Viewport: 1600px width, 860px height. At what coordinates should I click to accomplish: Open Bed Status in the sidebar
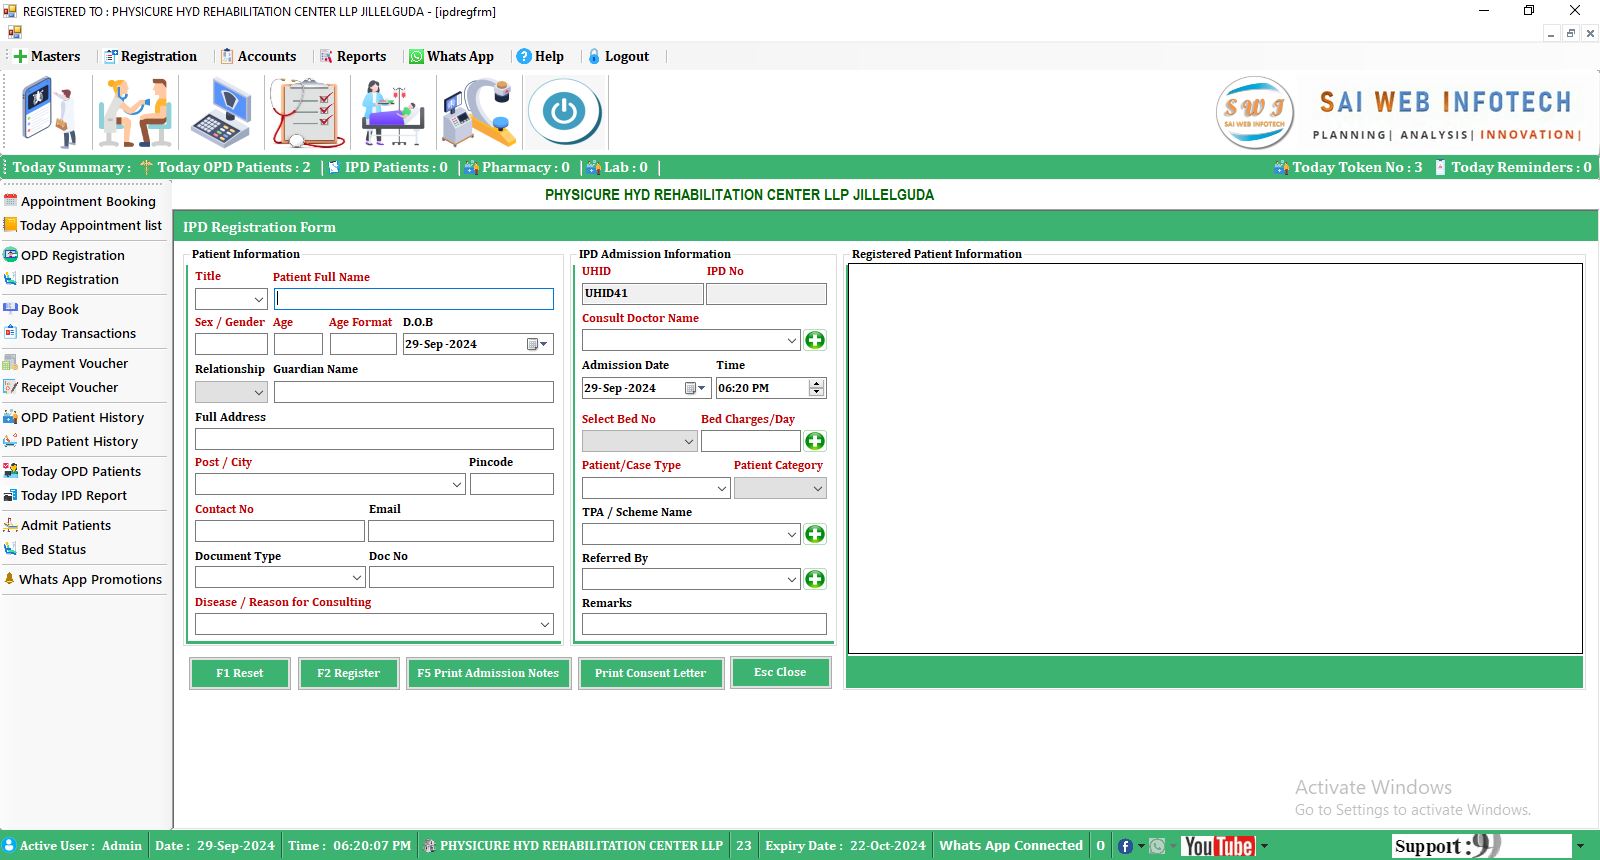pos(53,550)
